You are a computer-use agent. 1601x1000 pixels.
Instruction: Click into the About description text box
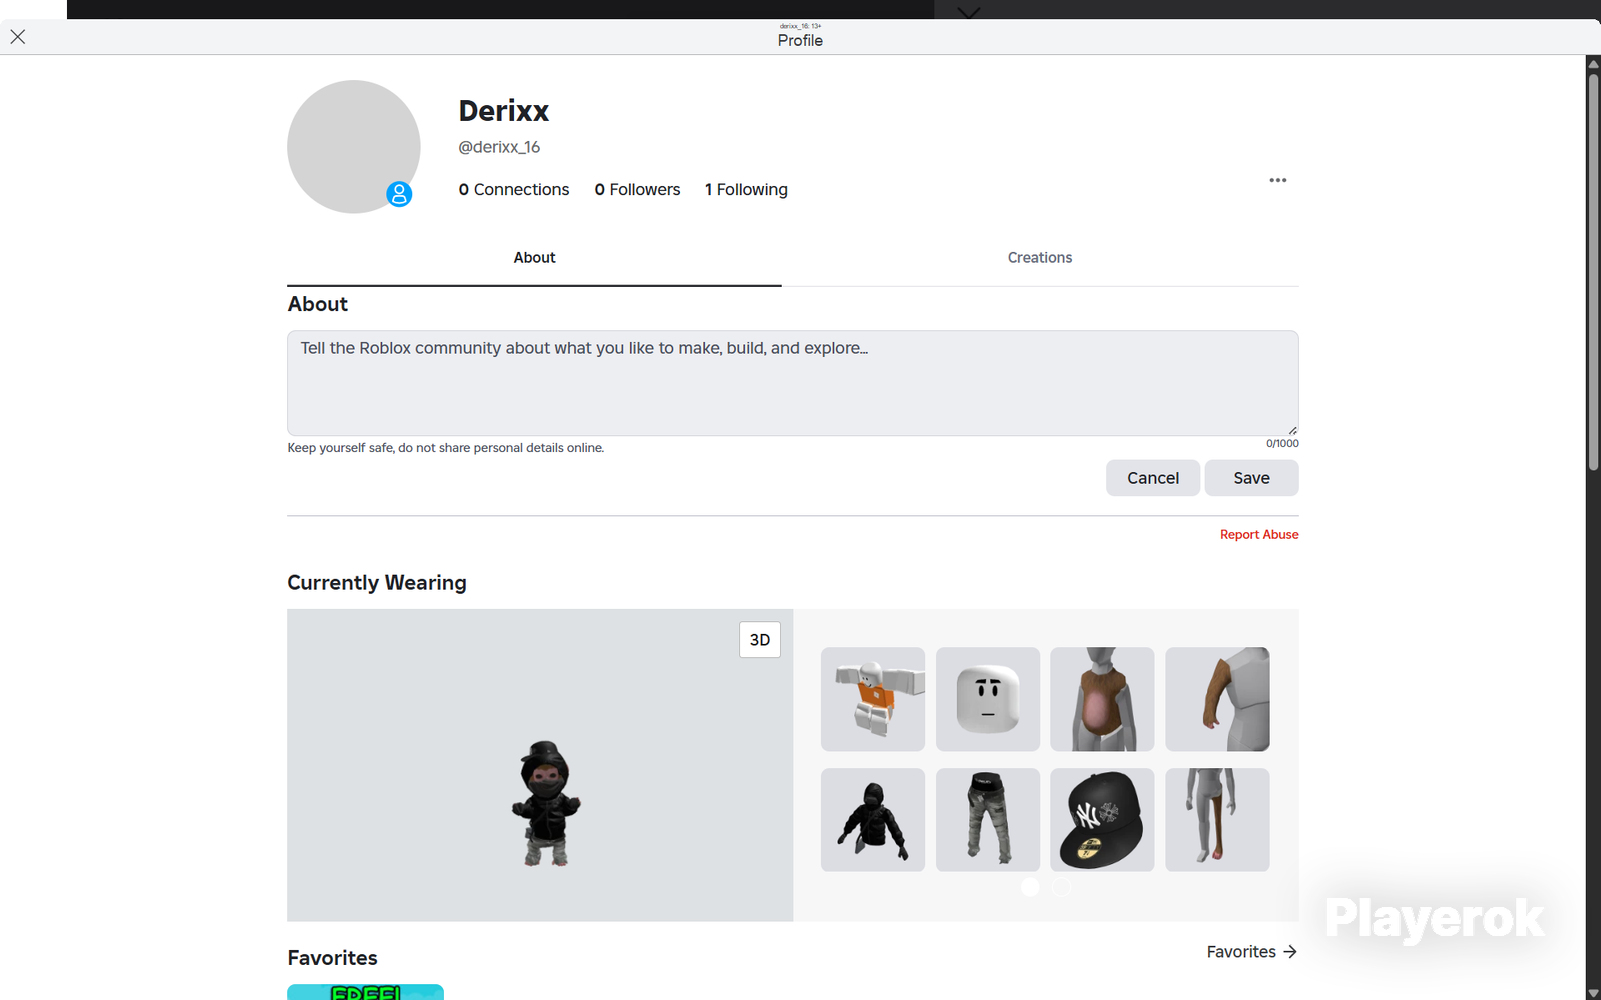coord(793,383)
